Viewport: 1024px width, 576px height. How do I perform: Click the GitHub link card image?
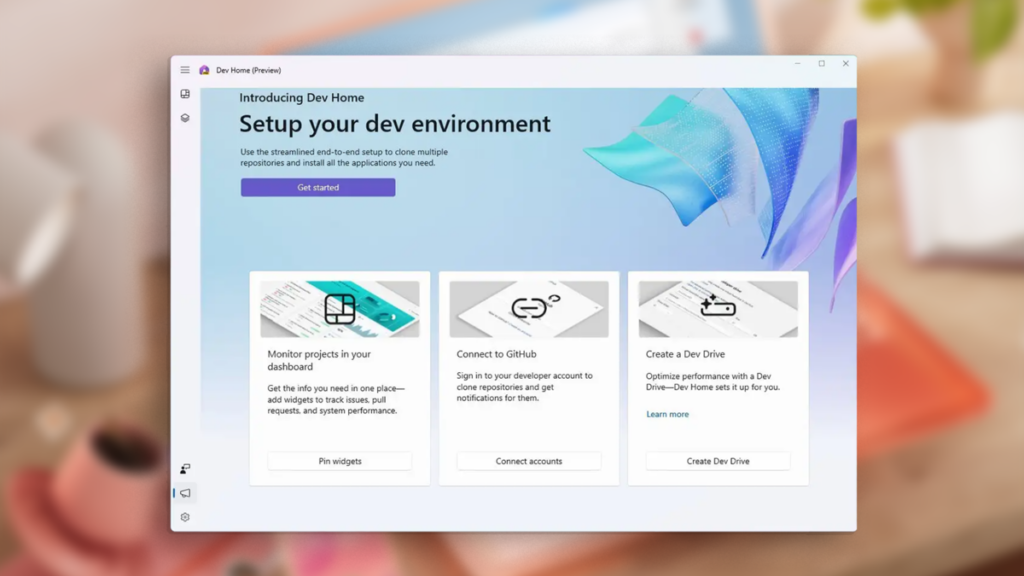(x=529, y=309)
